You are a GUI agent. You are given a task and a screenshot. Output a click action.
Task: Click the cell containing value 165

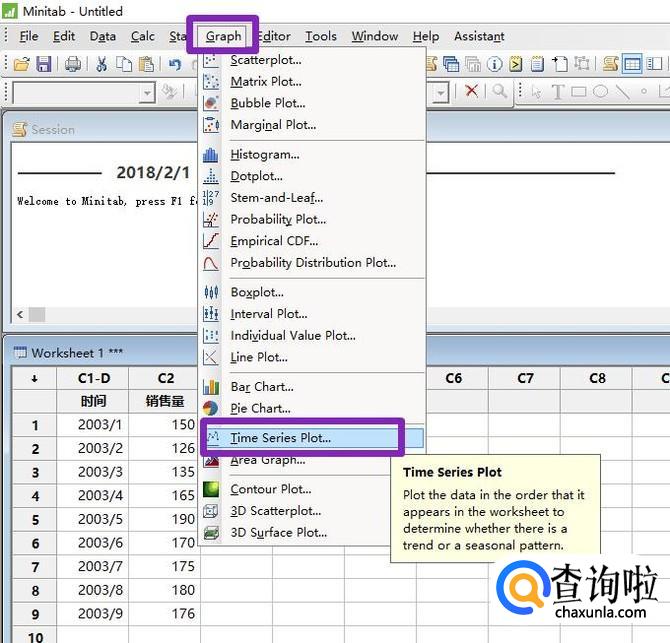tap(165, 496)
